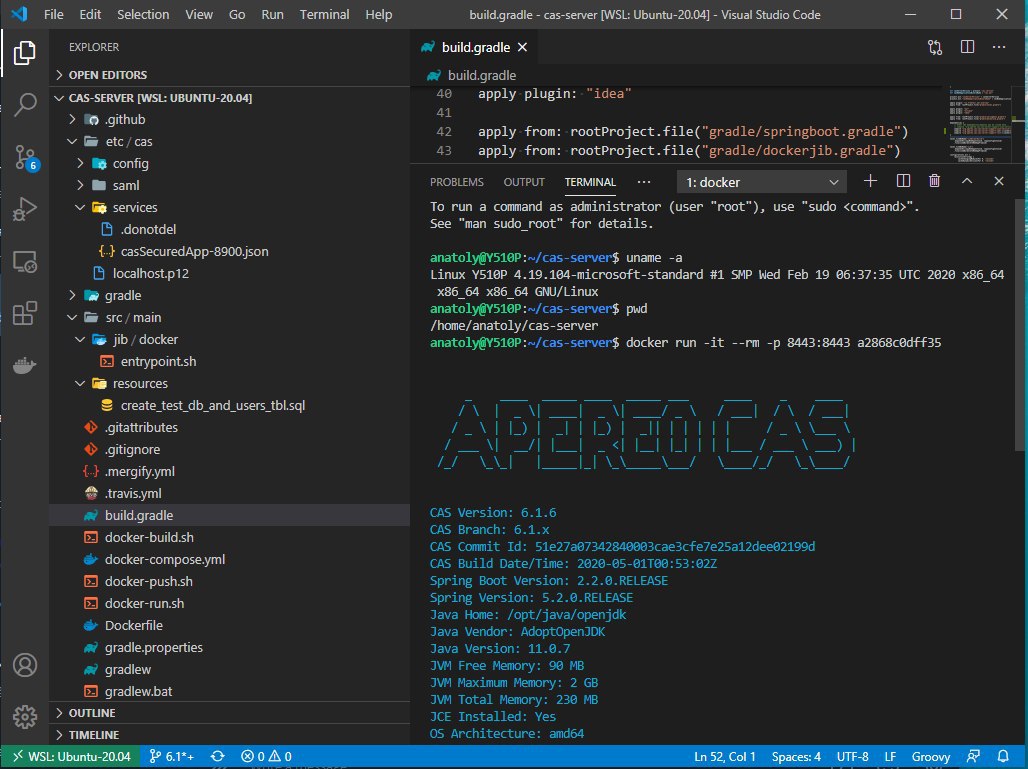
Task: Open Dockerfile in explorer
Action: 229,625
